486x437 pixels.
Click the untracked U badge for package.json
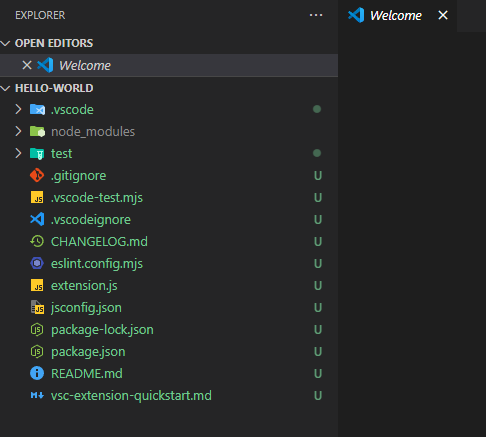(x=318, y=352)
